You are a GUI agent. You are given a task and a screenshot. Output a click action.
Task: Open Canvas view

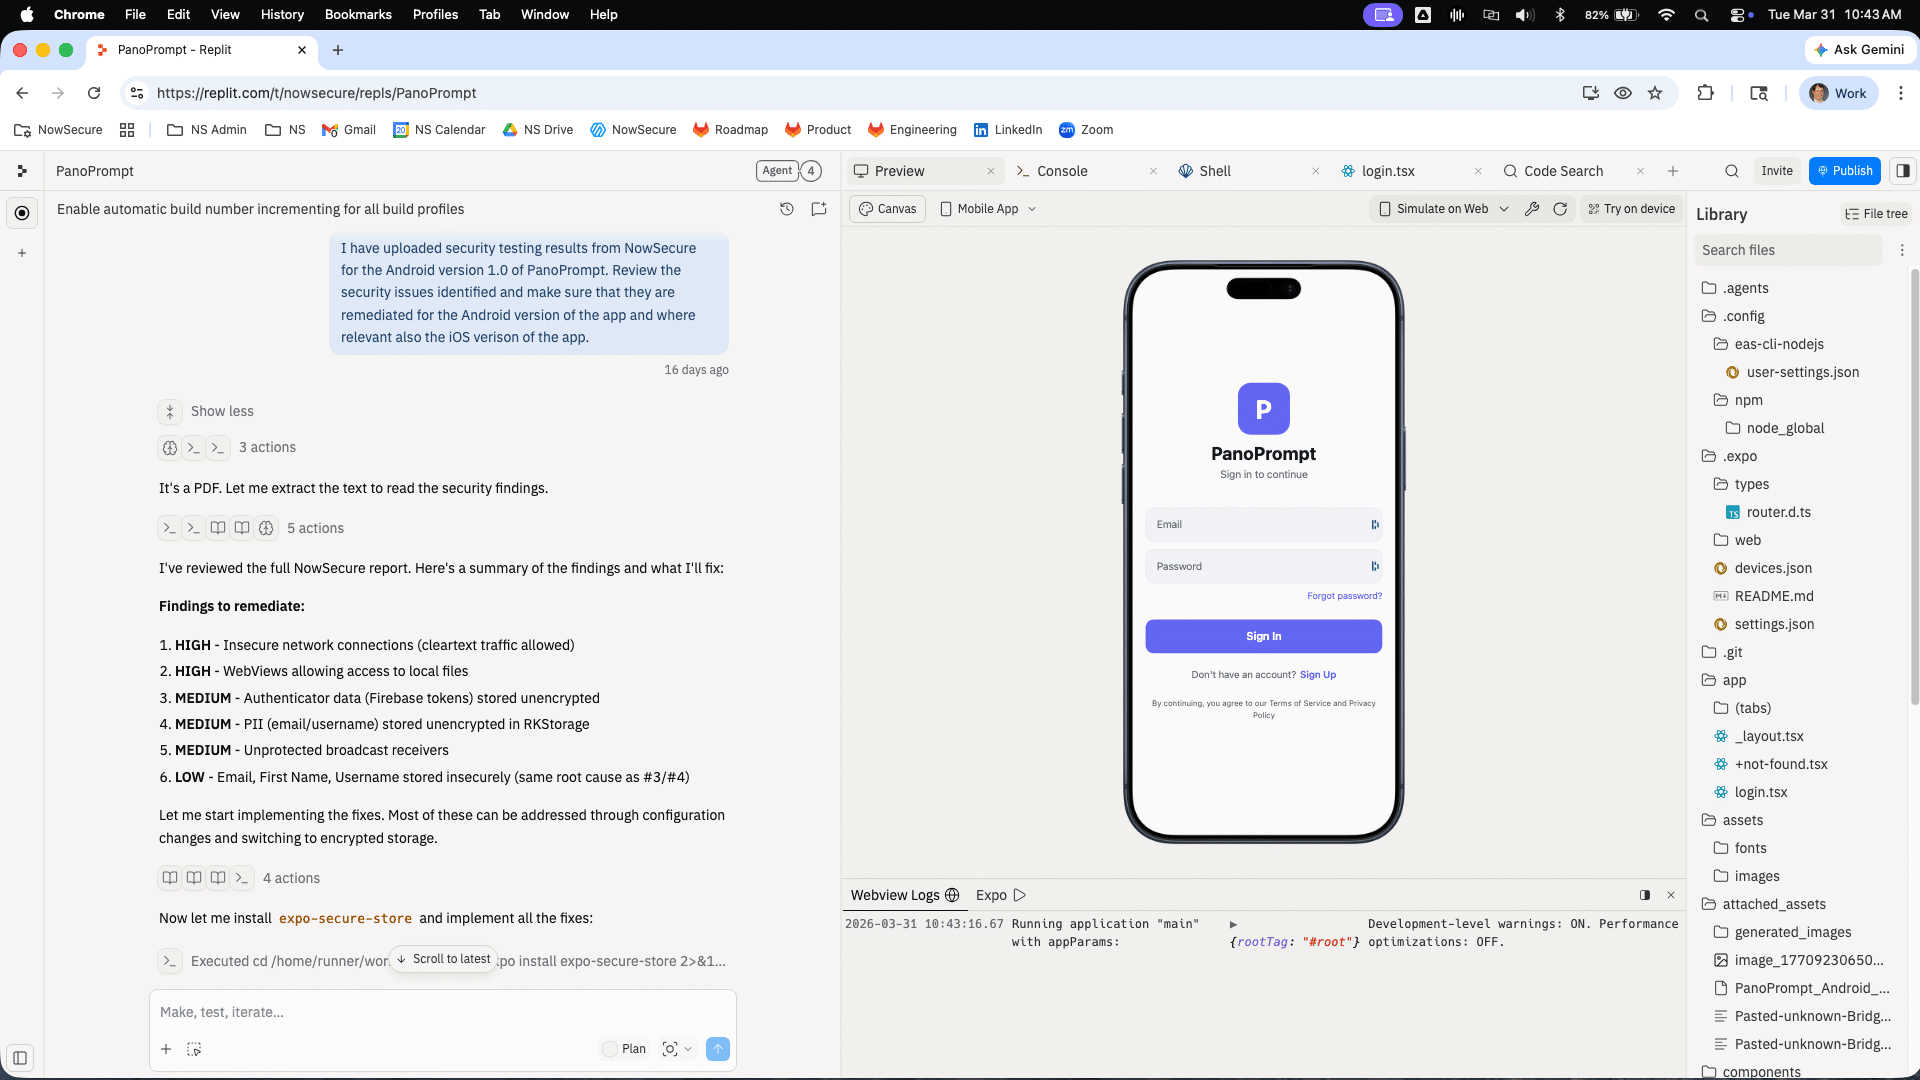[x=888, y=209]
